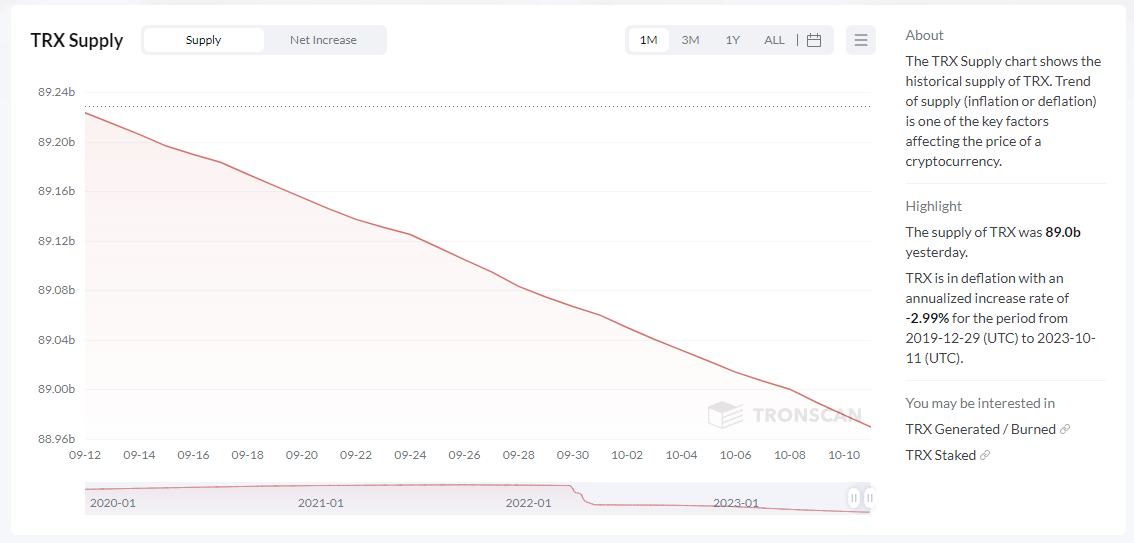Click the 09-24 x-axis date label
The image size is (1134, 543).
[x=410, y=456]
